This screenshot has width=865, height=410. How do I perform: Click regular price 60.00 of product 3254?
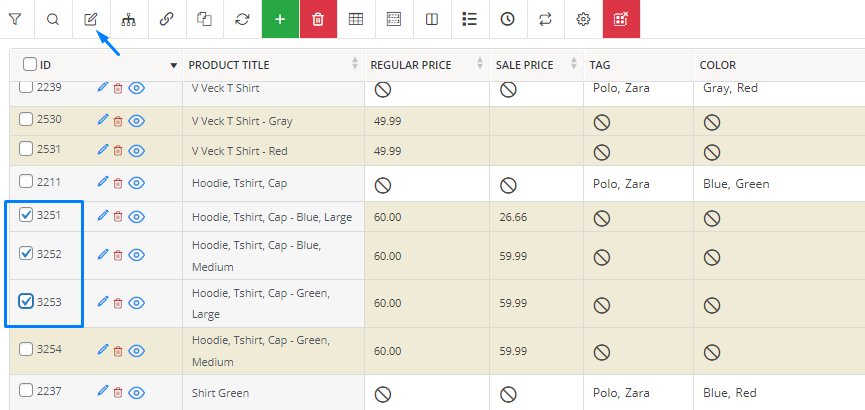click(x=387, y=351)
